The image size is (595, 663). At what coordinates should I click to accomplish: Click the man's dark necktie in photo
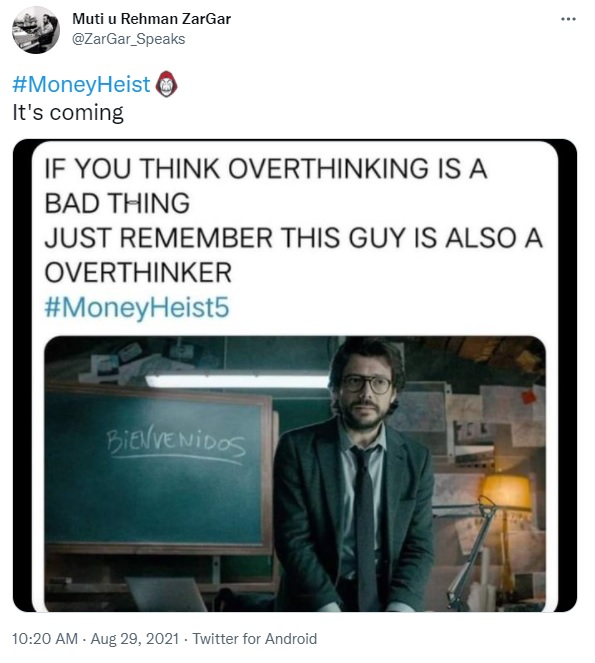[x=364, y=520]
